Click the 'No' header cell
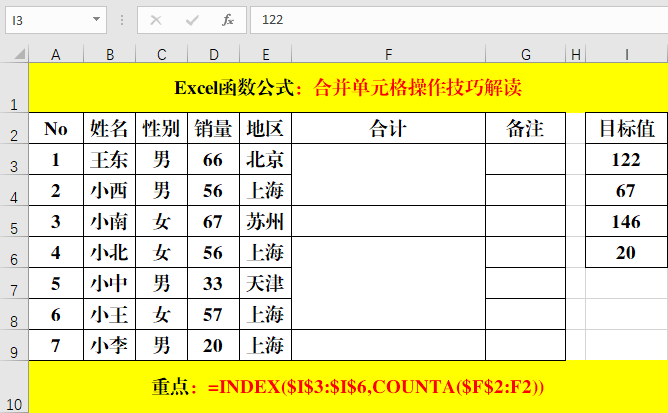Screen dimensions: 668x413 56,128
